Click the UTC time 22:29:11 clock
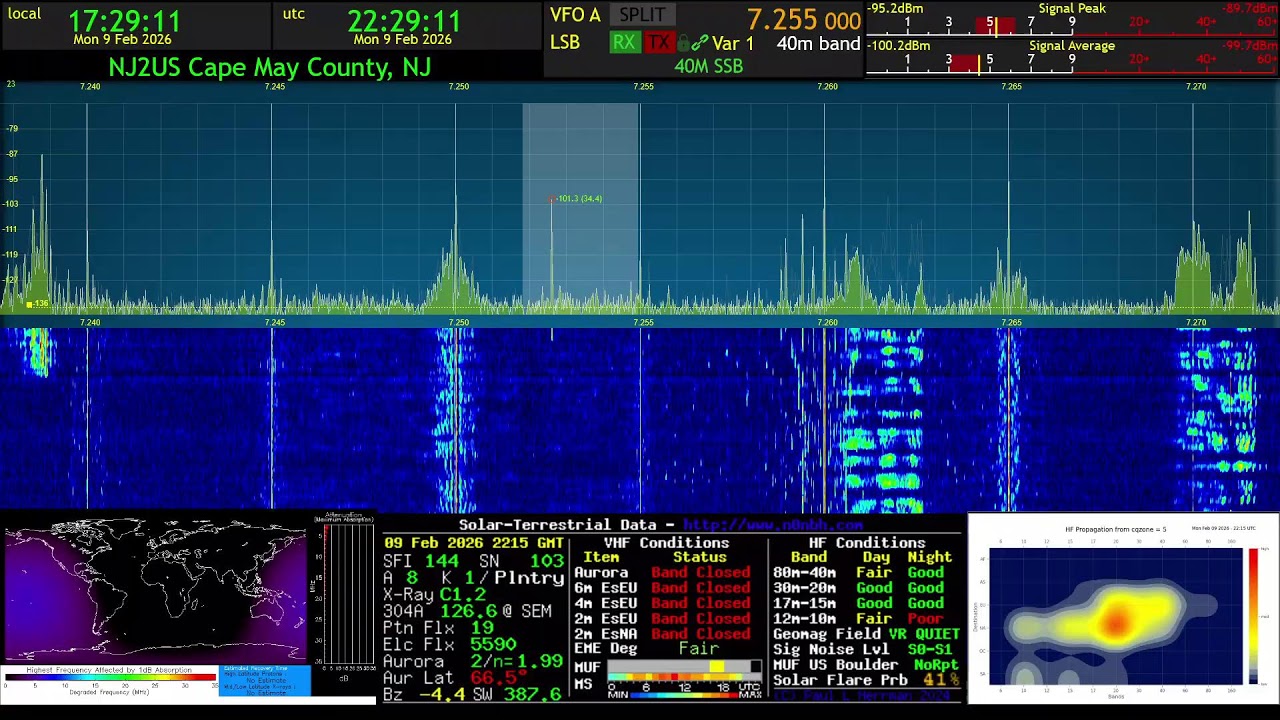This screenshot has height=720, width=1280. point(404,21)
